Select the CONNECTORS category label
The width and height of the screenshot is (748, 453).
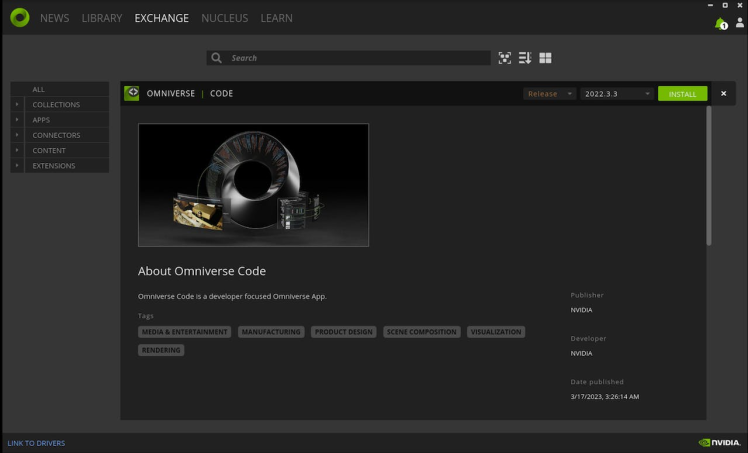(x=56, y=135)
